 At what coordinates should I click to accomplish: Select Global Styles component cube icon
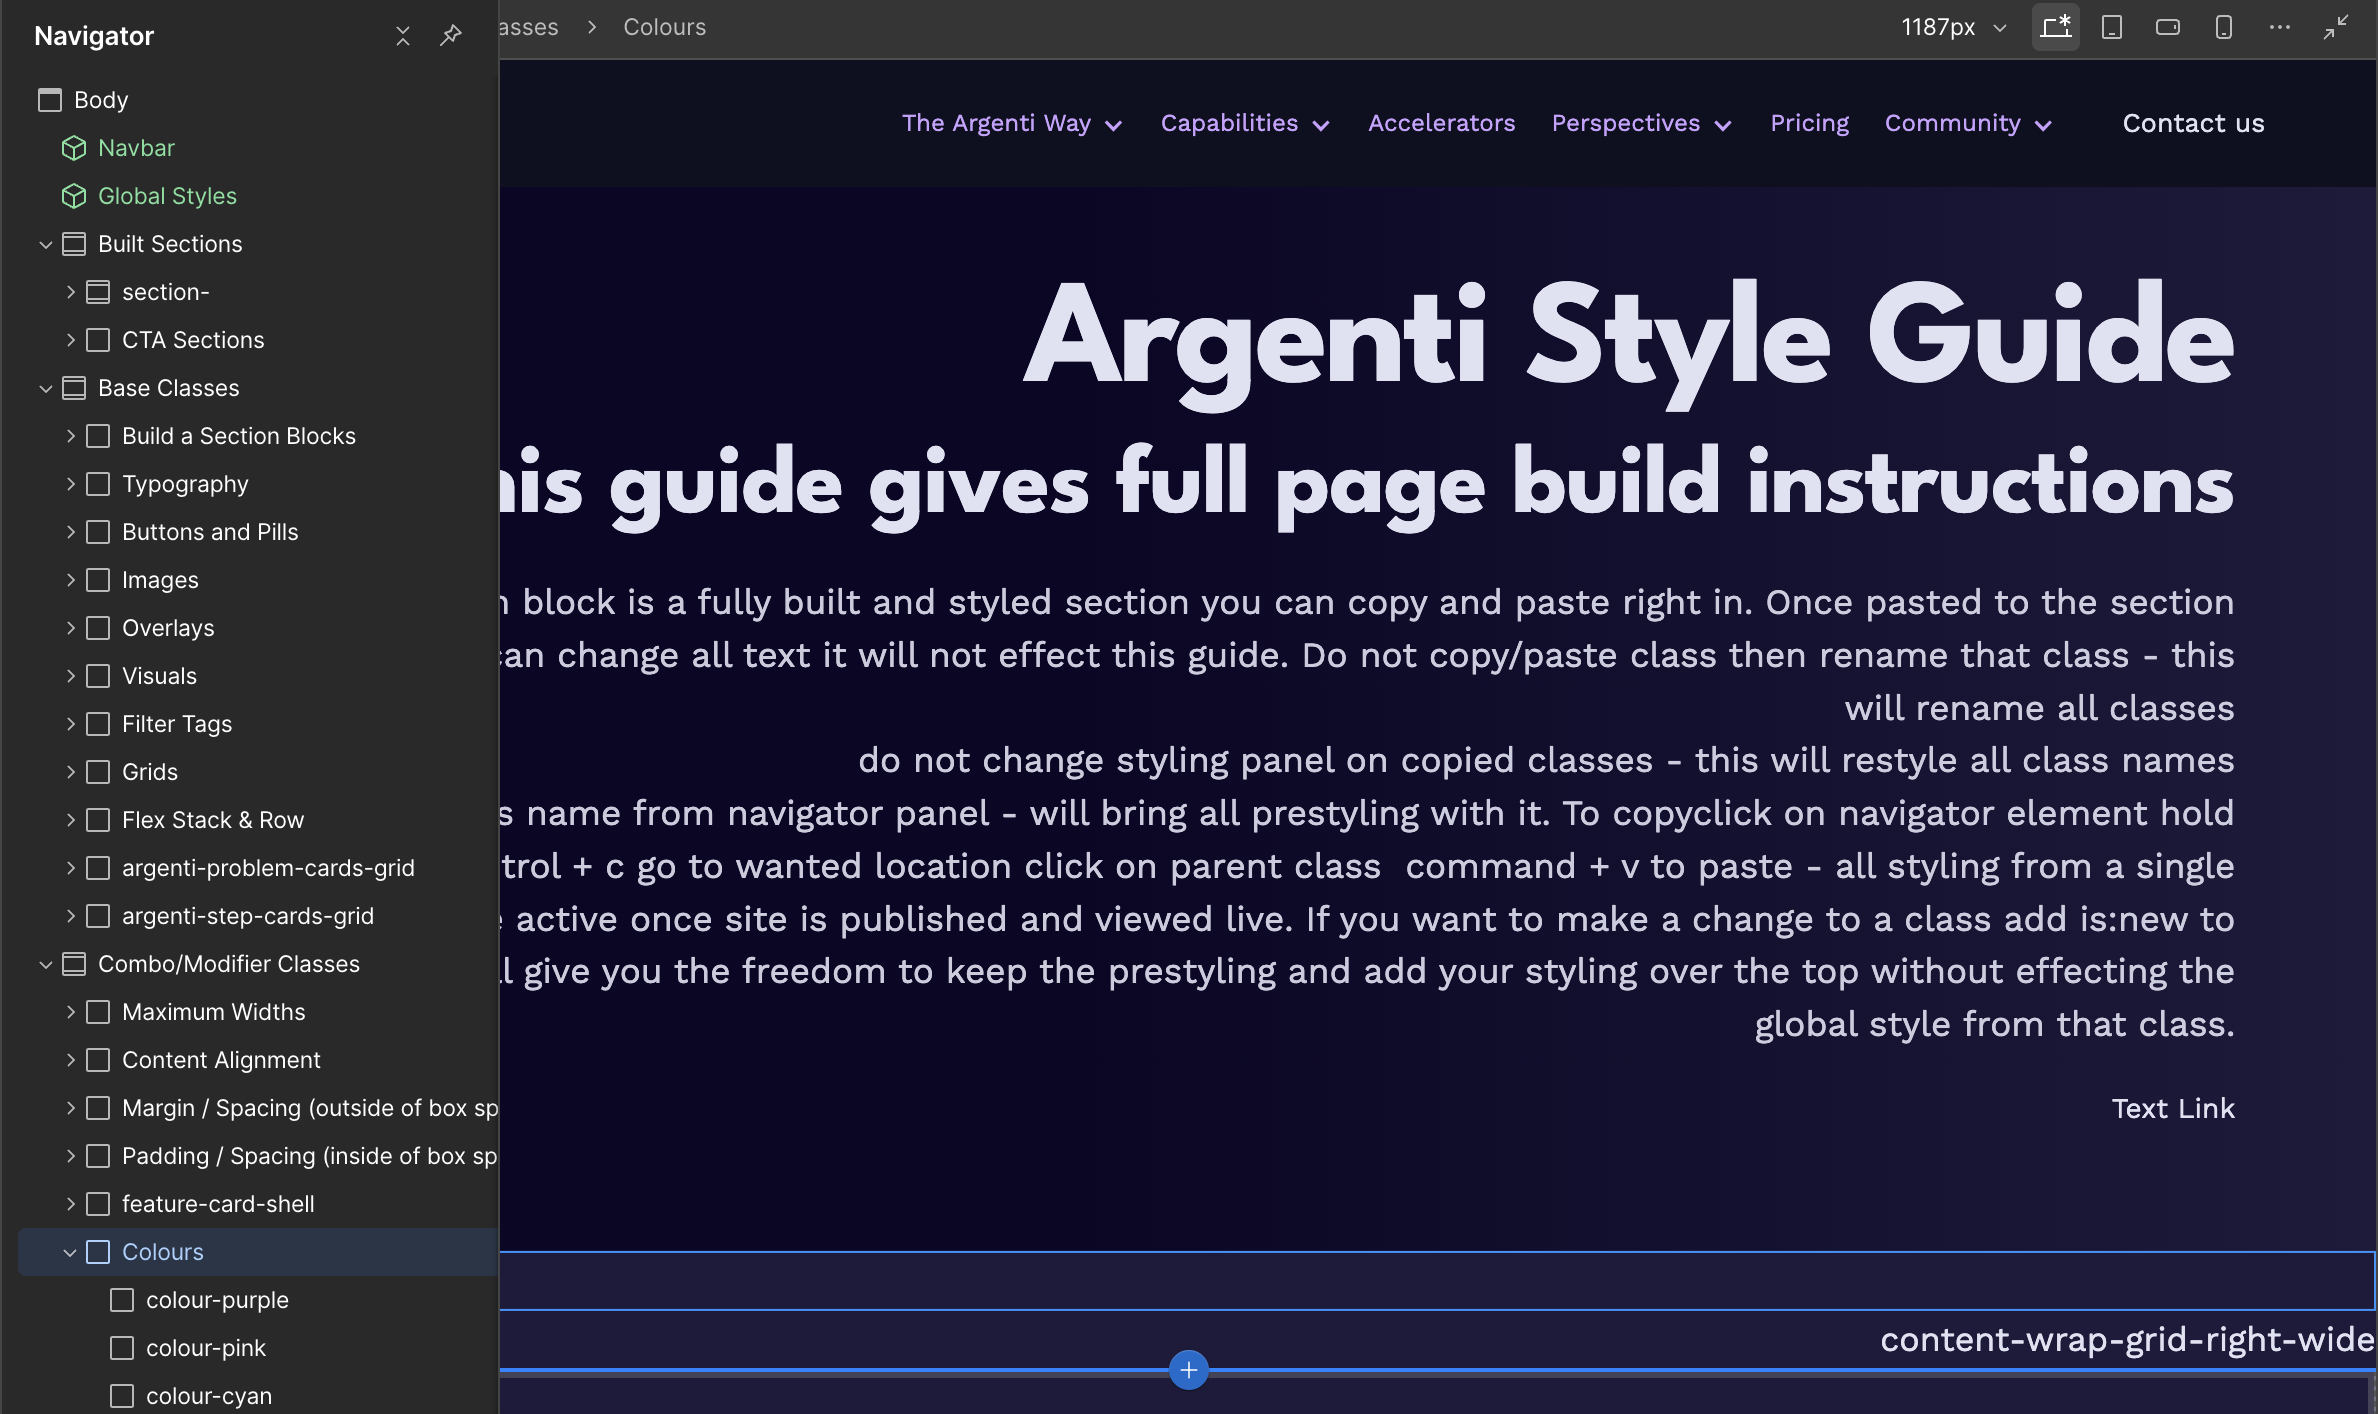point(74,196)
